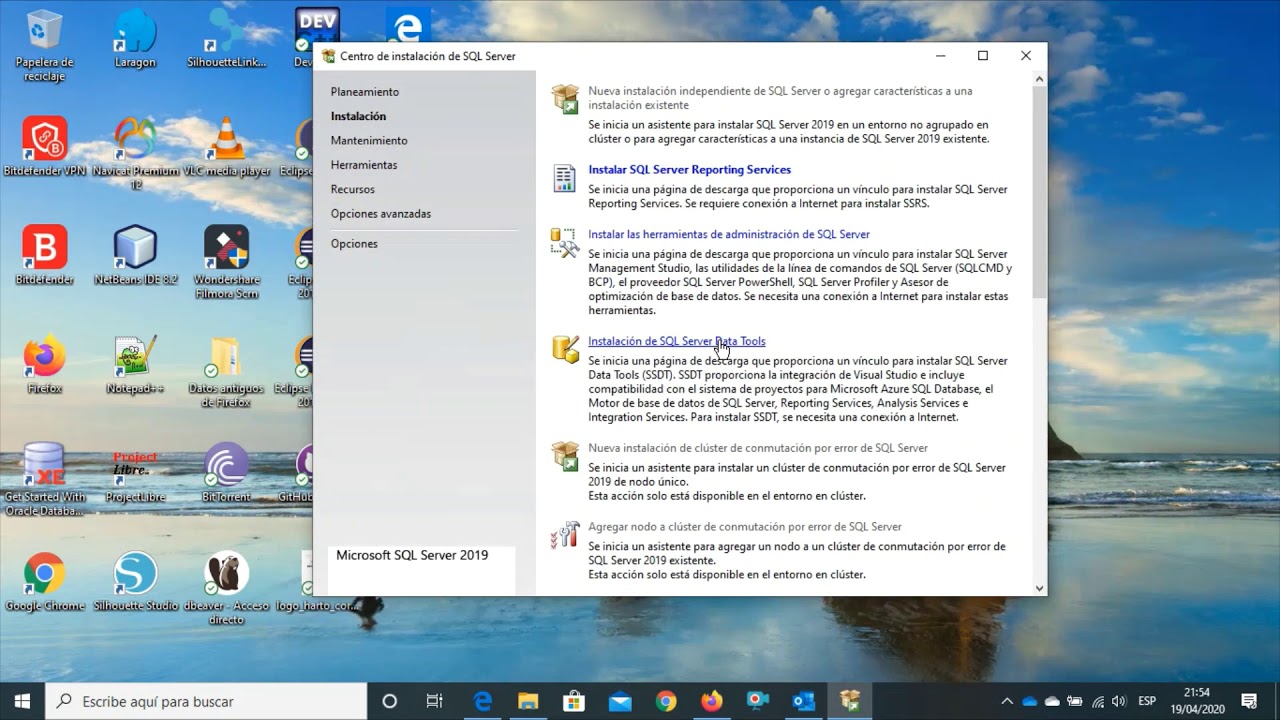Open Instalación de SQL Server Data Tools link
1280x720 pixels.
tap(676, 341)
